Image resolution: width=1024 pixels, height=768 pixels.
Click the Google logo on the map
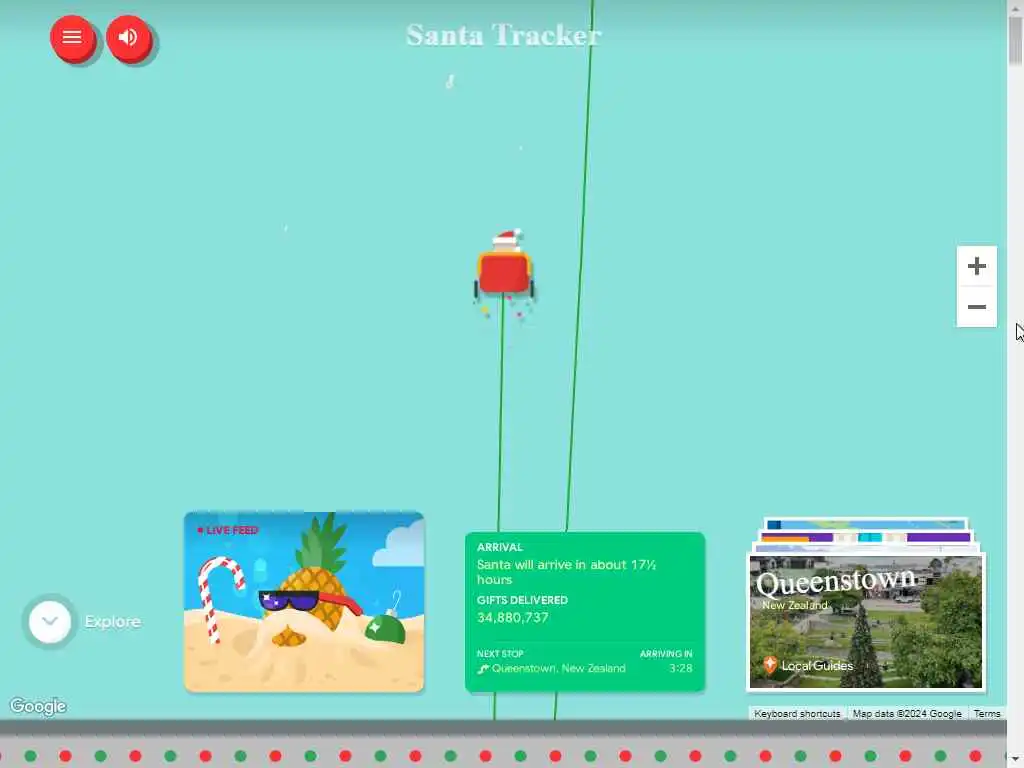(x=38, y=706)
